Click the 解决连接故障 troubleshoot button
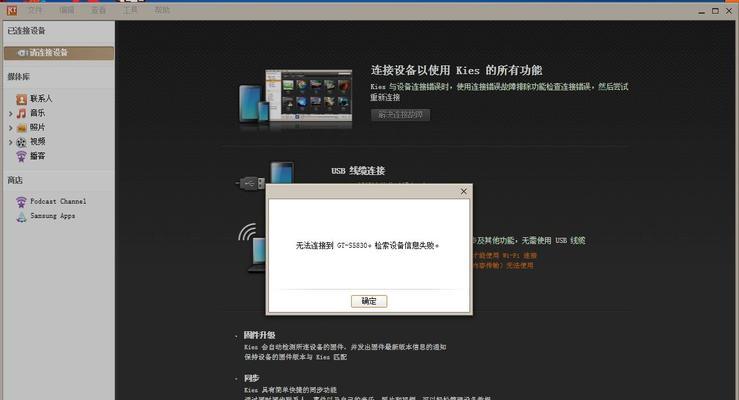This screenshot has height=400, width=739. coord(400,114)
